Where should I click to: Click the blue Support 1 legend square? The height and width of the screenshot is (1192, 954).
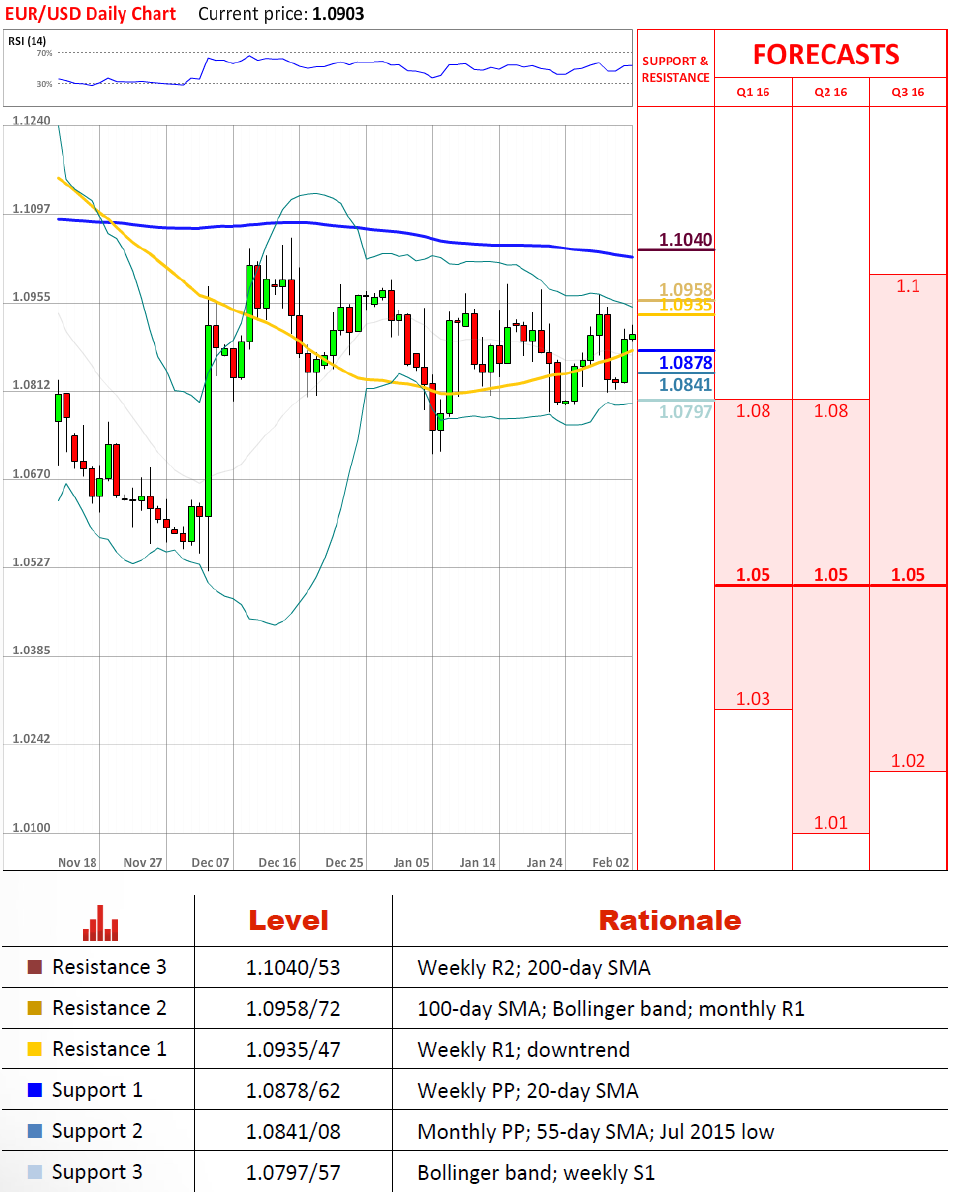click(x=35, y=1090)
